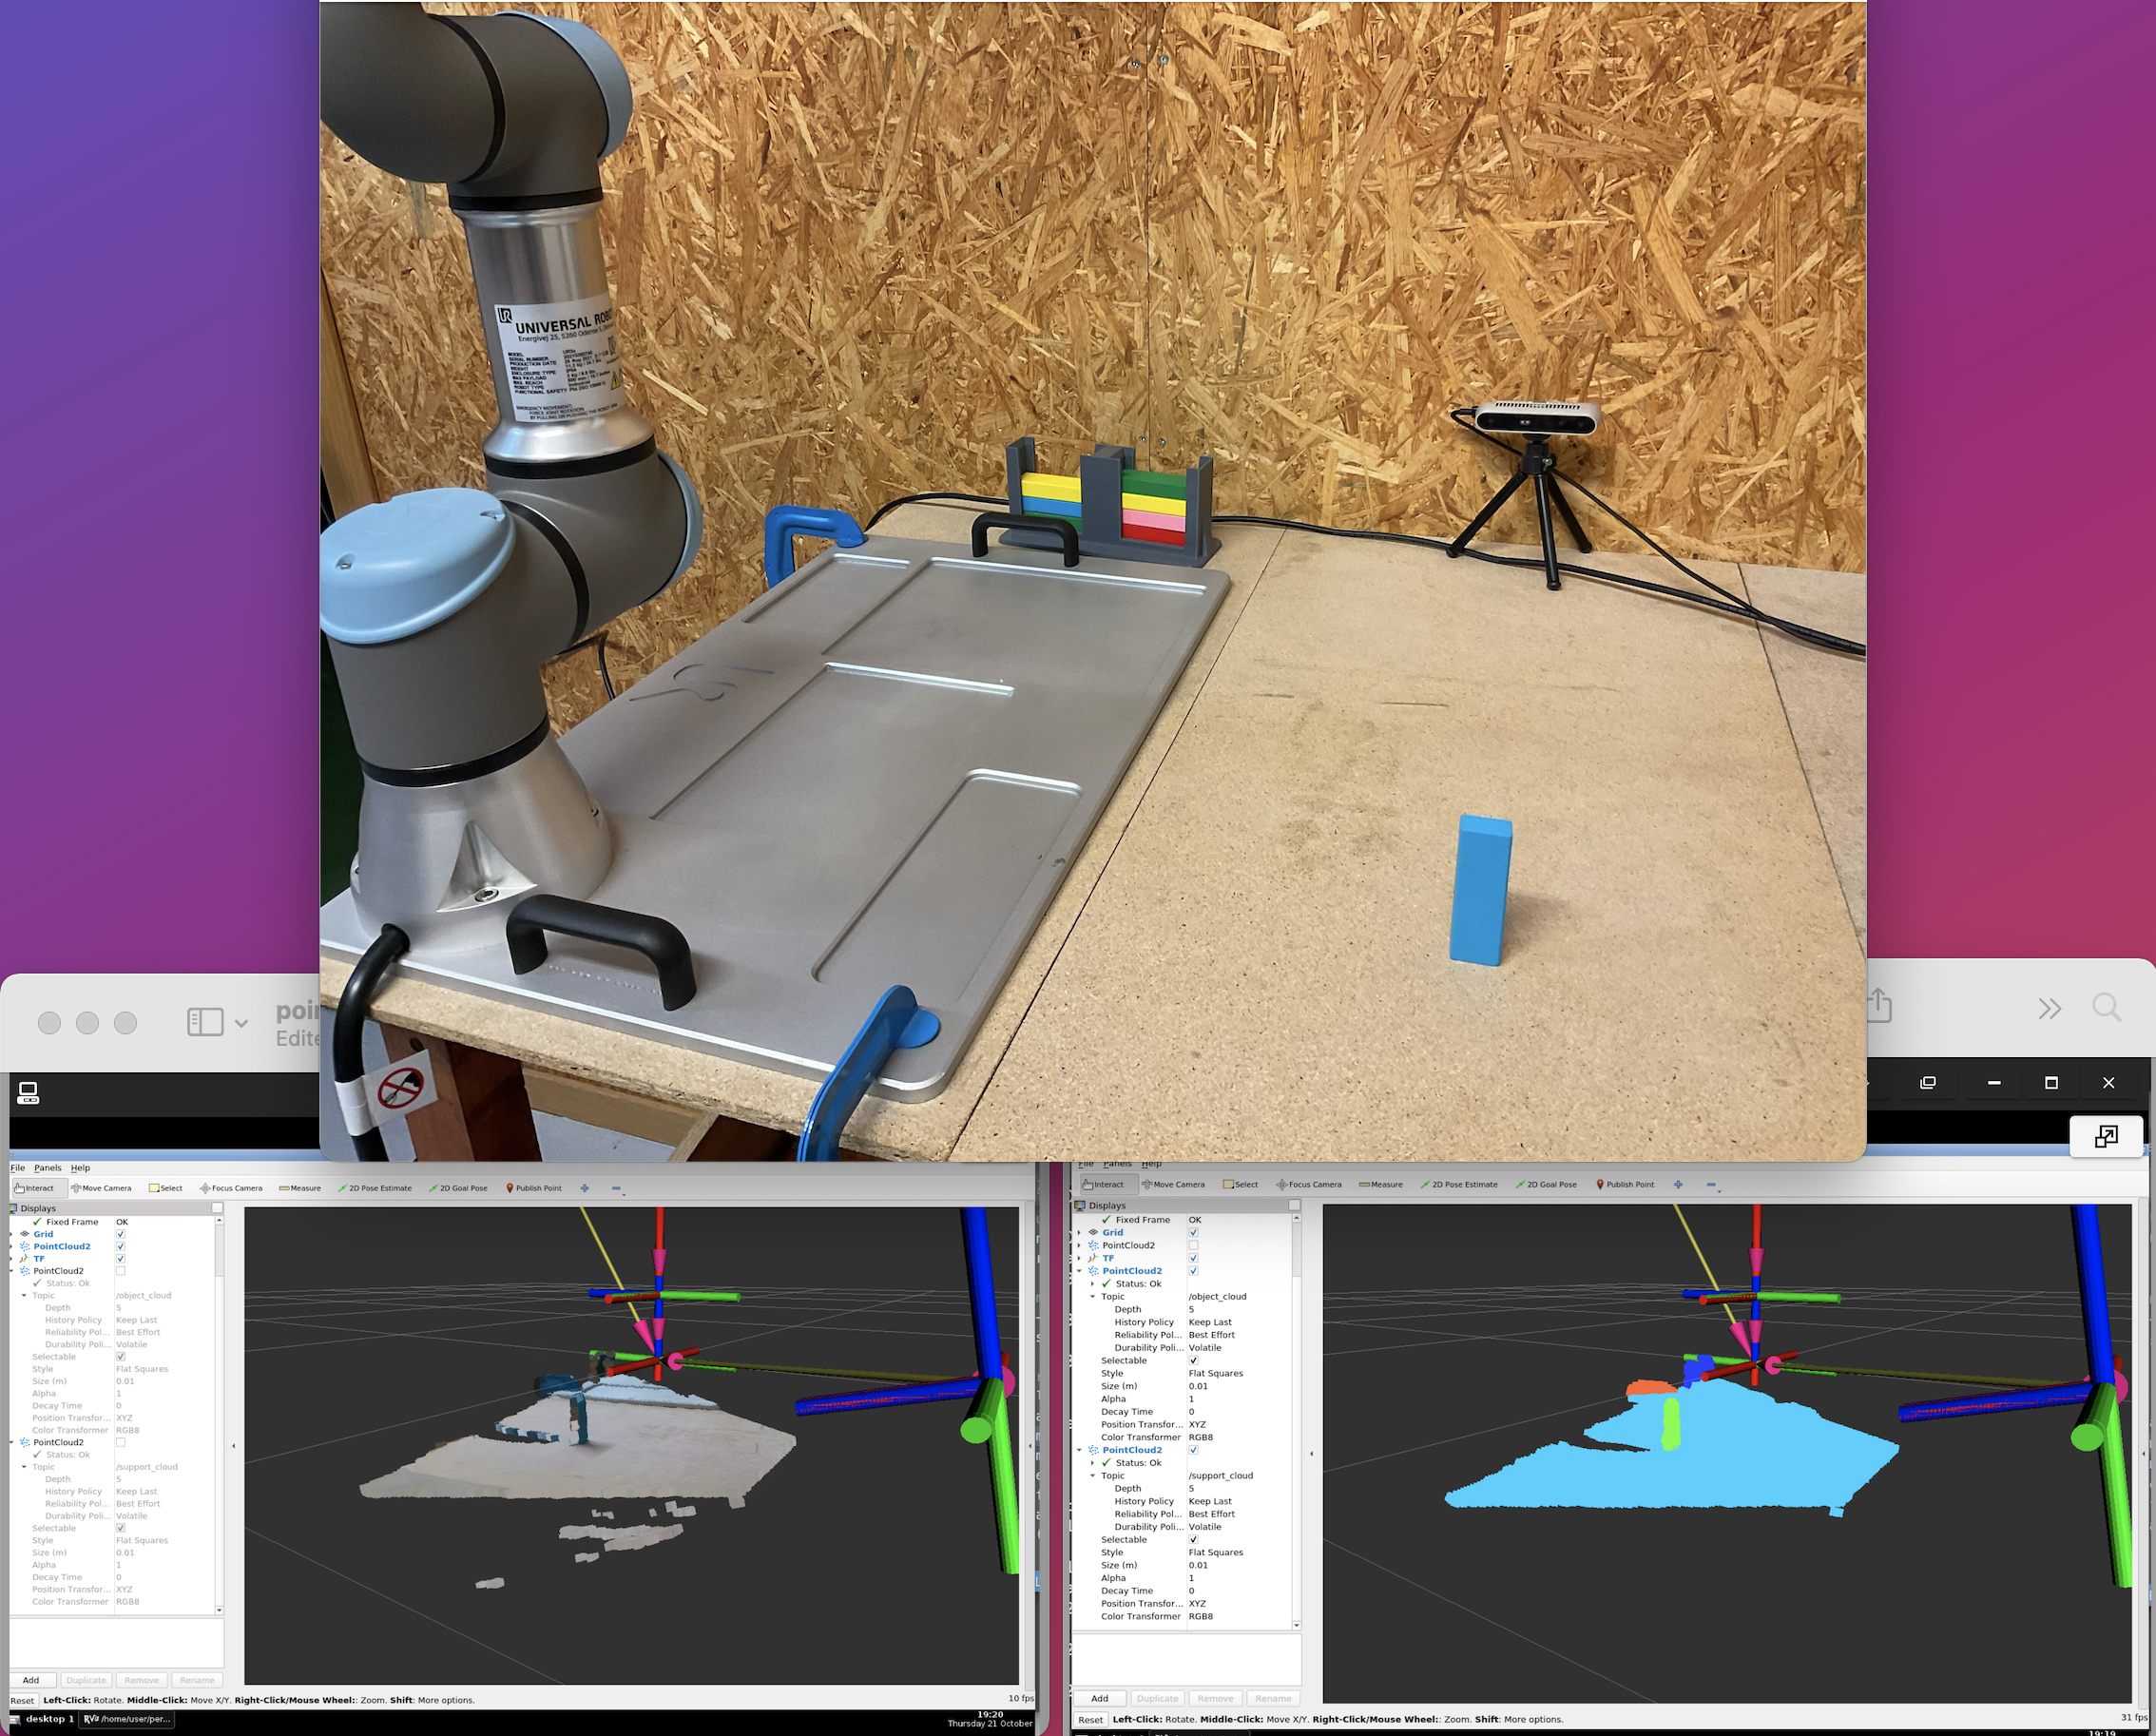Viewport: 2156px width, 1736px height.
Task: Choose Move Camera tool in left RViz window
Action: 101,1188
